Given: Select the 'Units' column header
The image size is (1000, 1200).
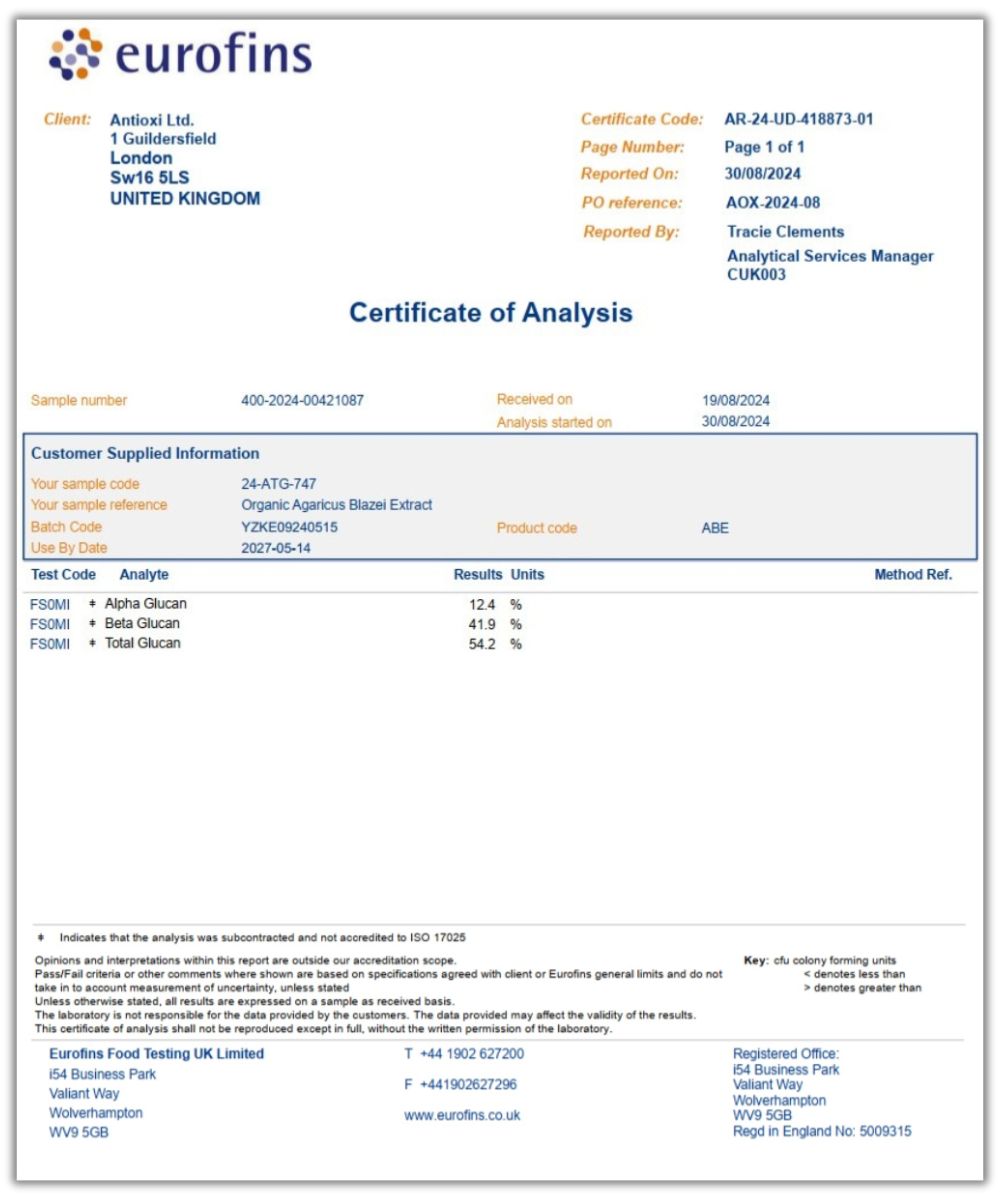Looking at the screenshot, I should (528, 575).
